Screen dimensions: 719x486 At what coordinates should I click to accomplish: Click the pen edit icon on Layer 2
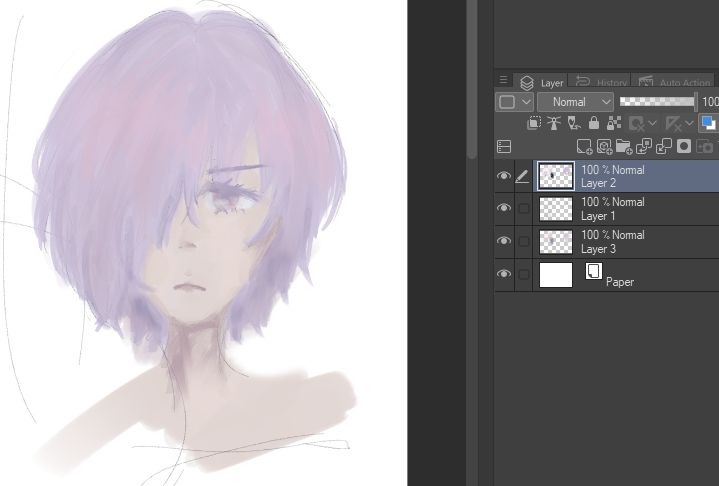pos(522,177)
